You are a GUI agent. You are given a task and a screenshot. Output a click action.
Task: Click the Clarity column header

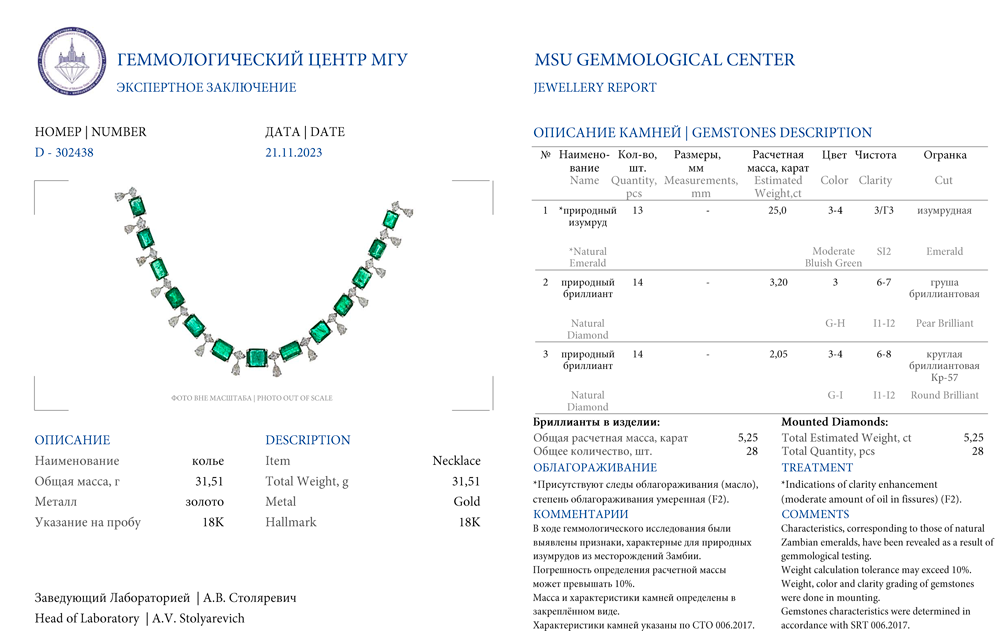875,181
